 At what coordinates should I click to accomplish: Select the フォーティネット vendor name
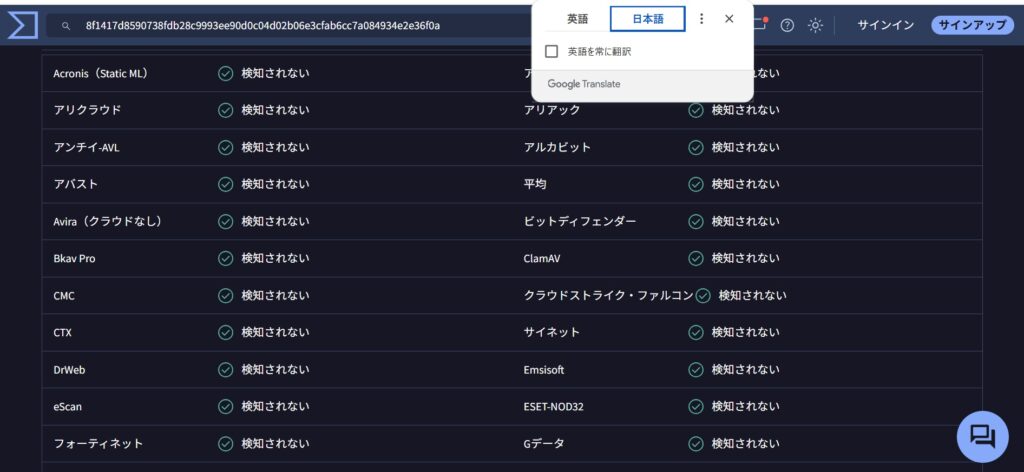coord(98,444)
